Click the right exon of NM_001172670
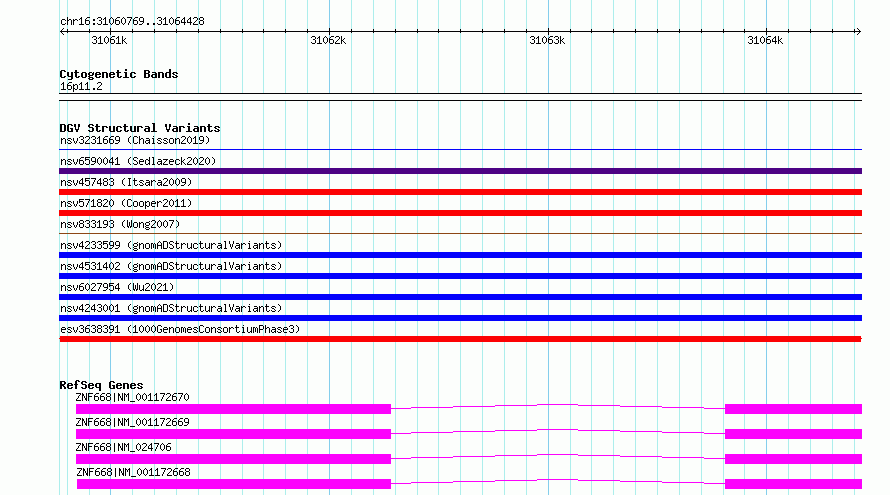This screenshot has height=495, width=890. 794,409
